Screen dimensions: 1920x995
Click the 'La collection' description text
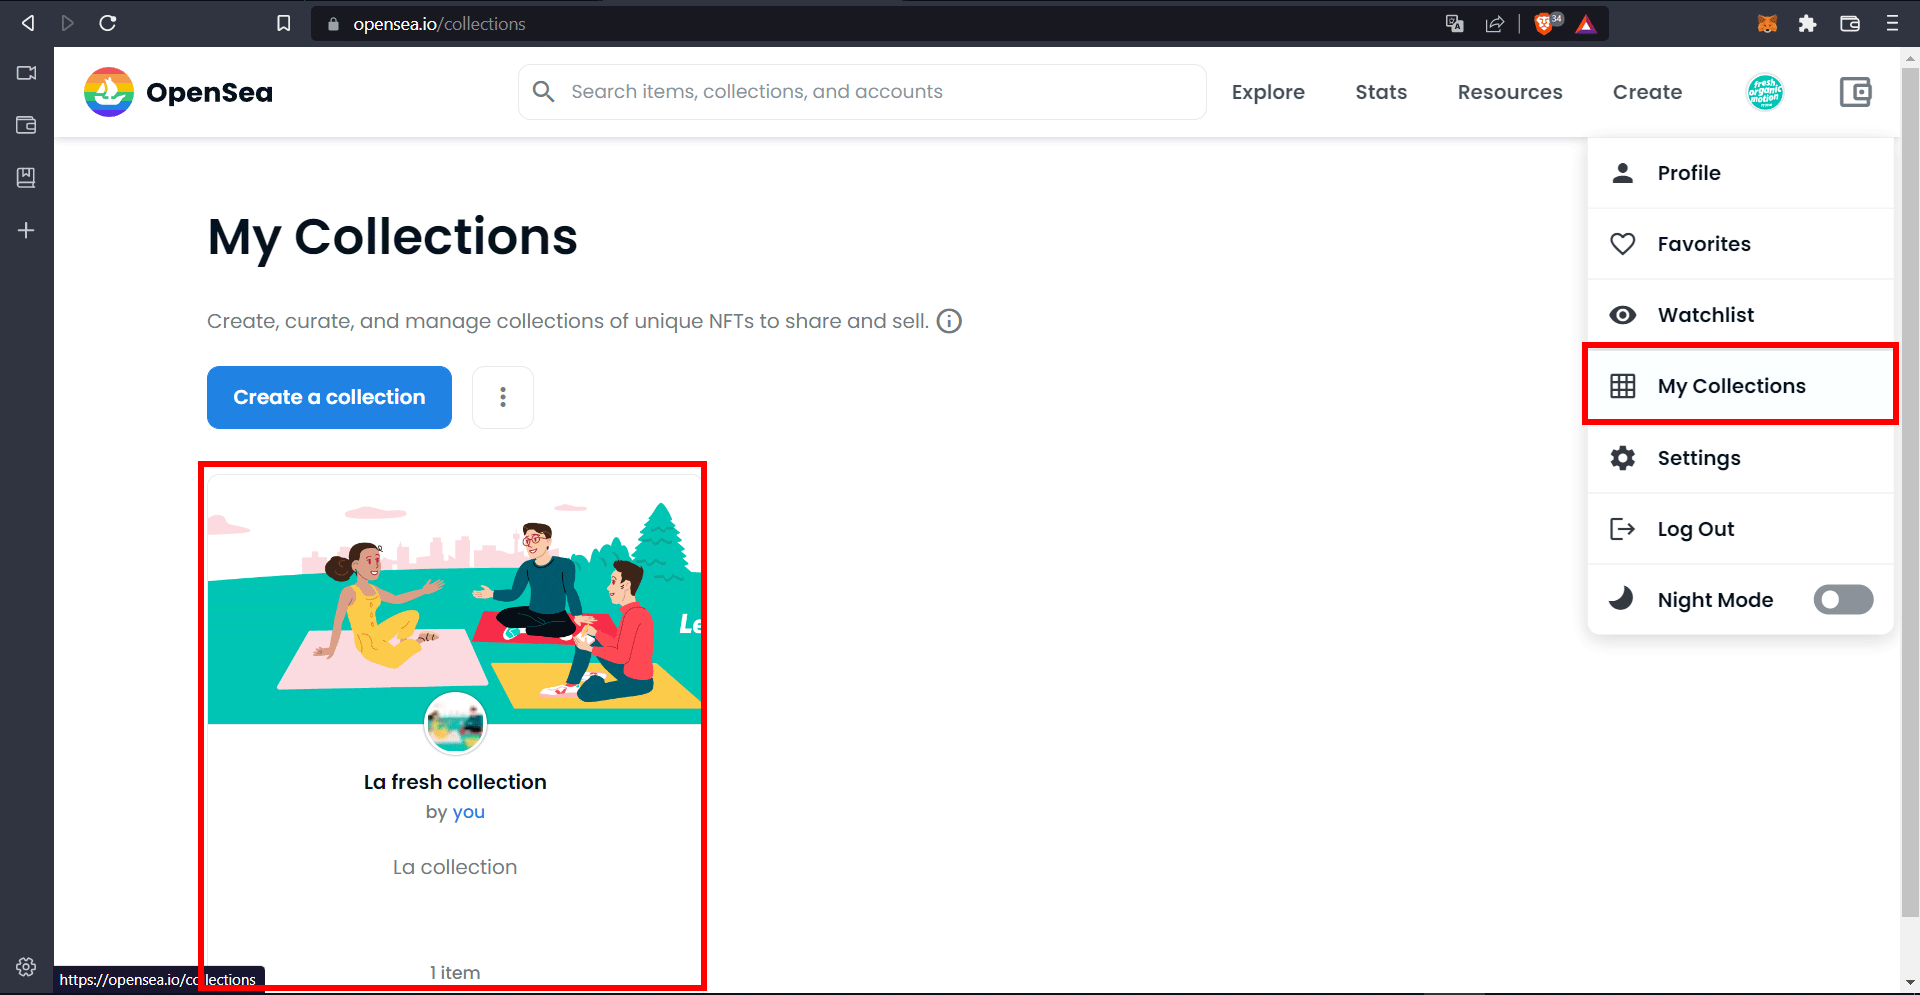coord(455,867)
